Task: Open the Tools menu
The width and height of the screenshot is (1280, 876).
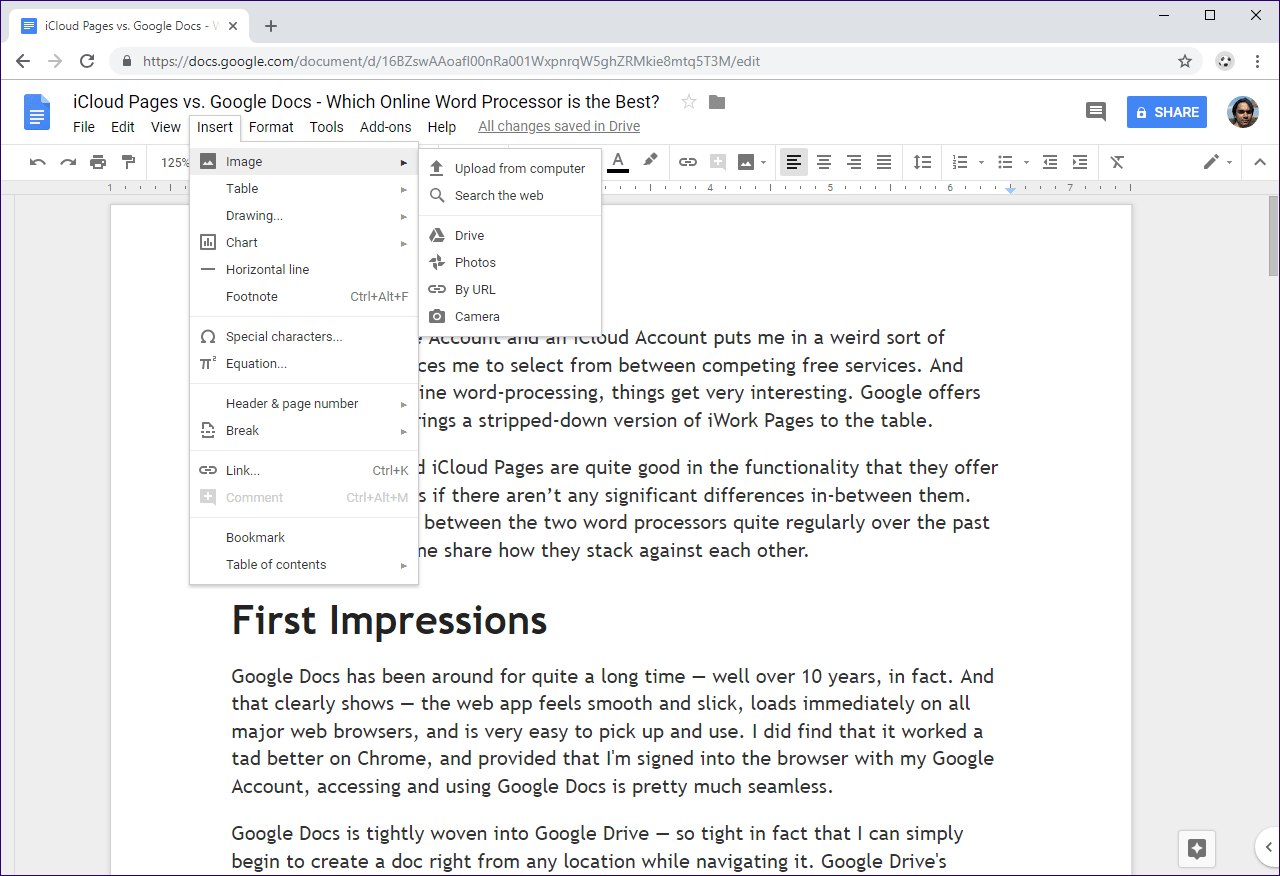Action: point(326,127)
